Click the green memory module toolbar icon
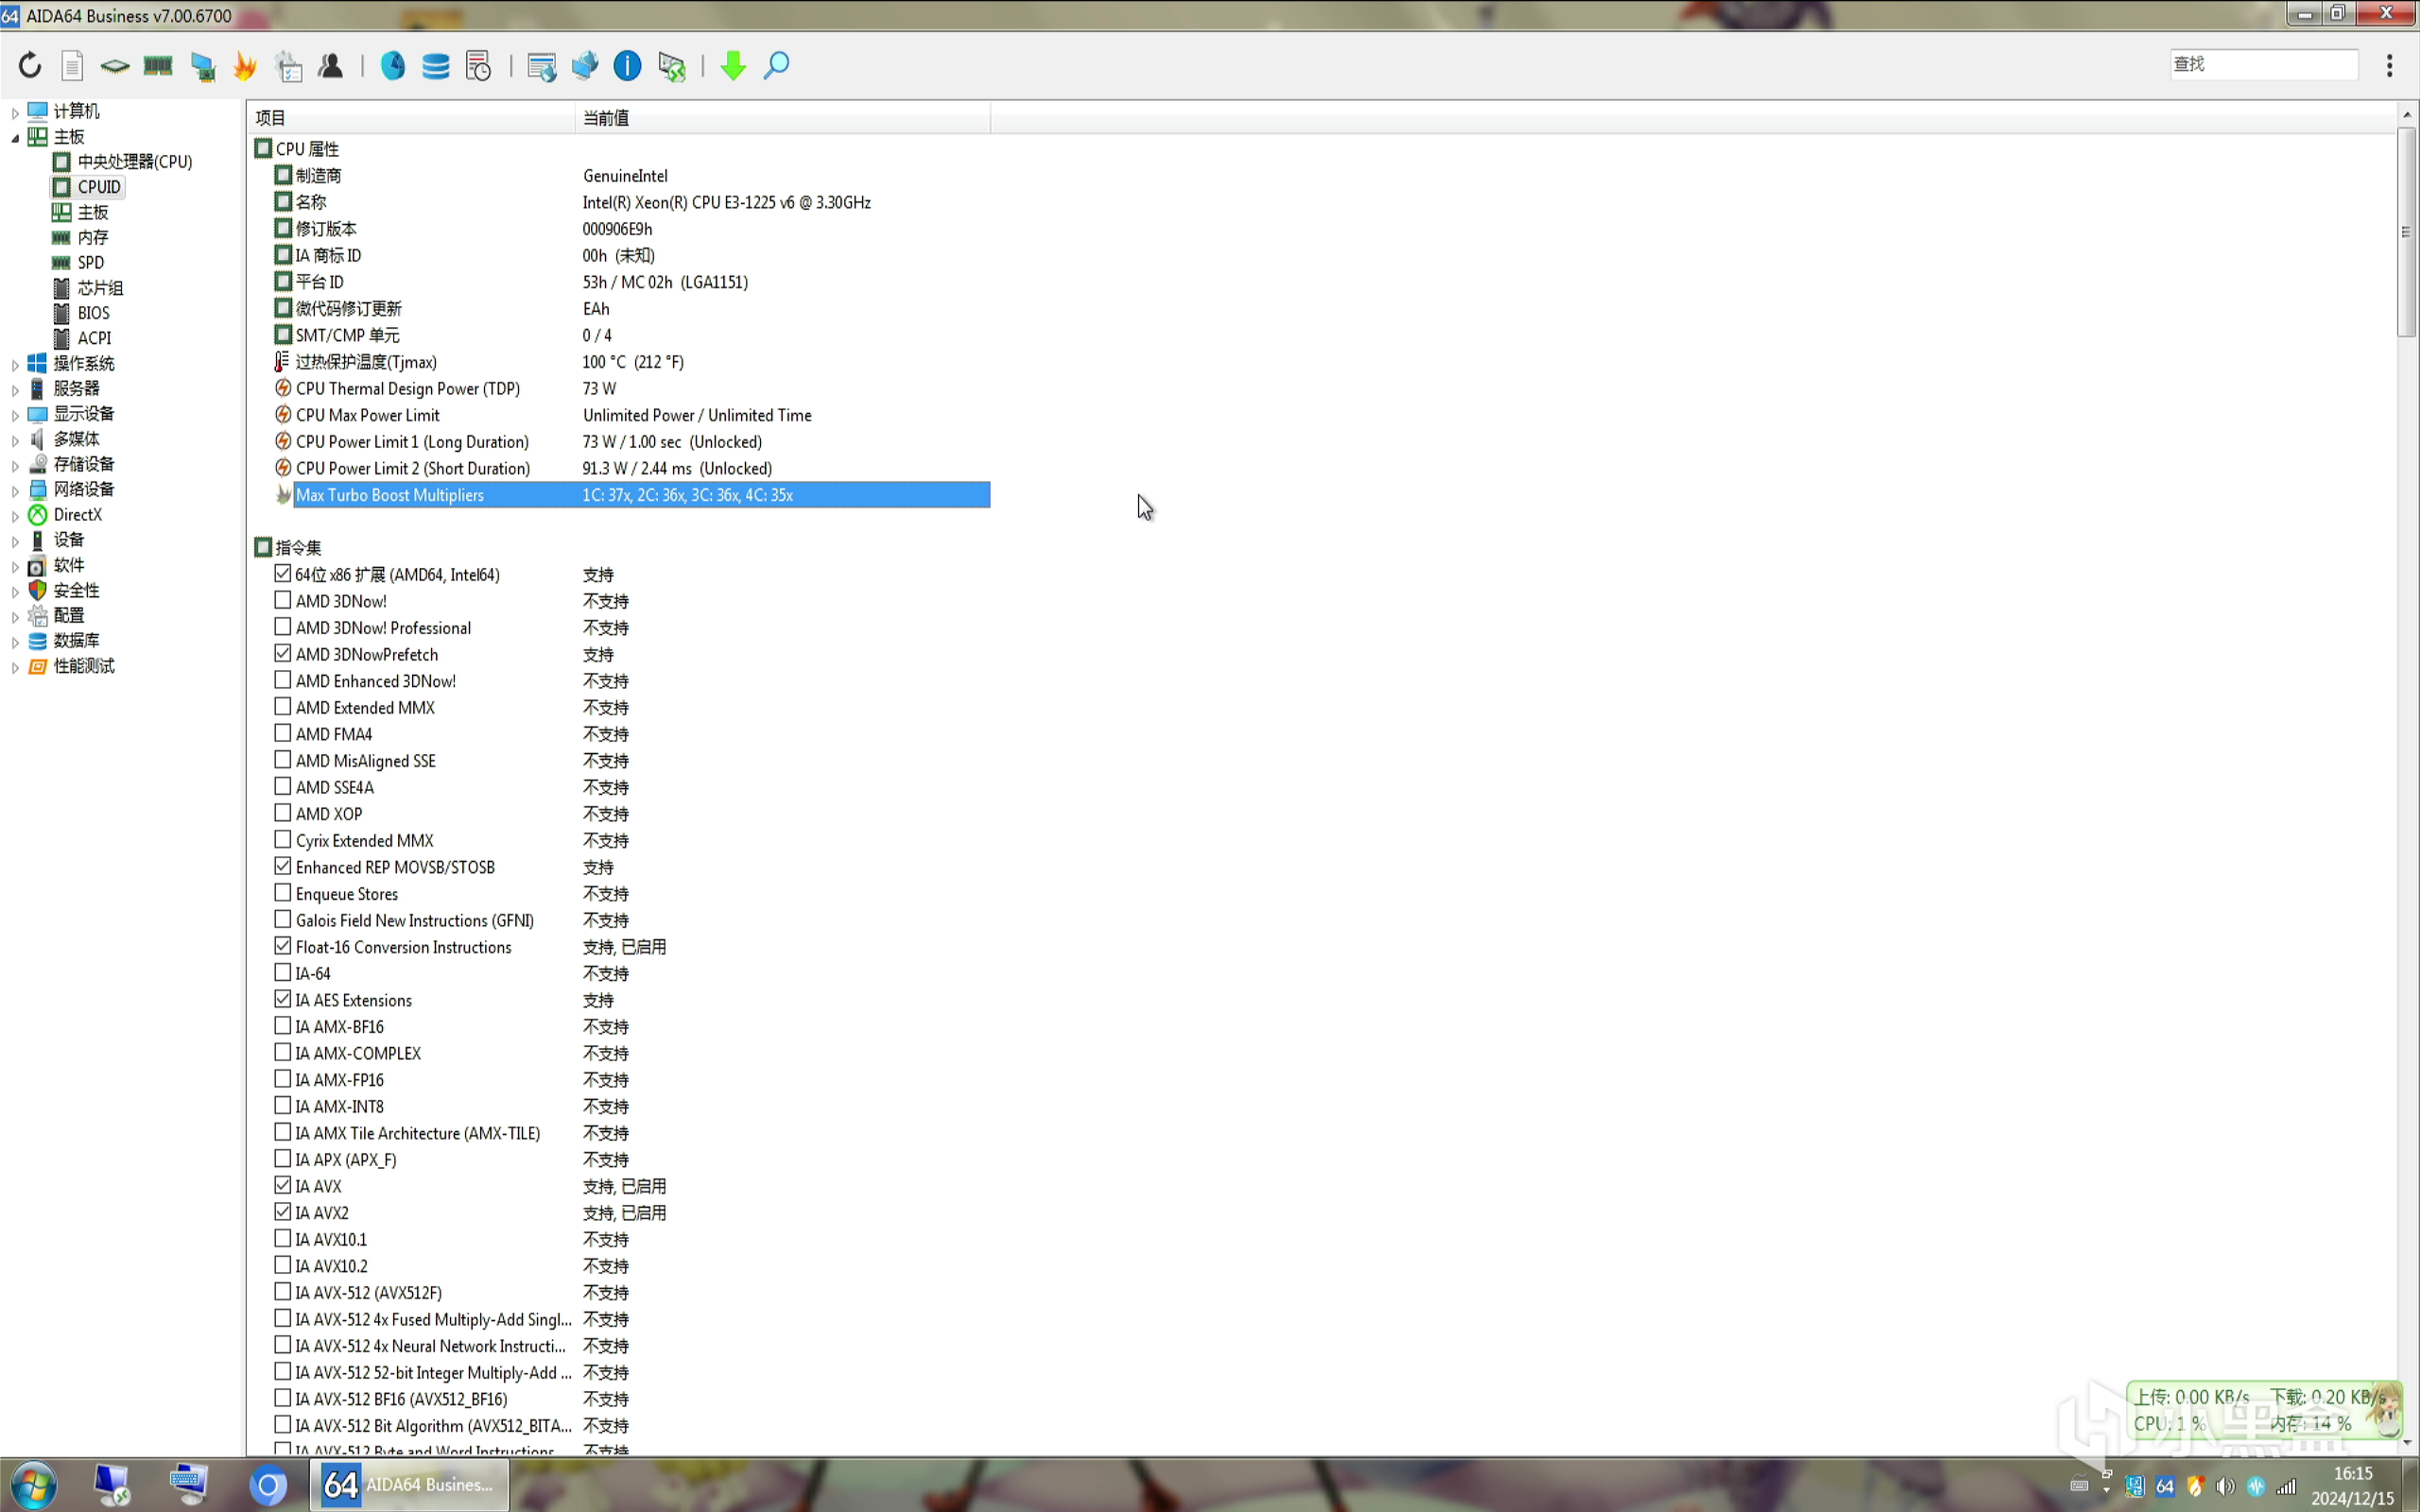The height and width of the screenshot is (1512, 2420). point(158,66)
